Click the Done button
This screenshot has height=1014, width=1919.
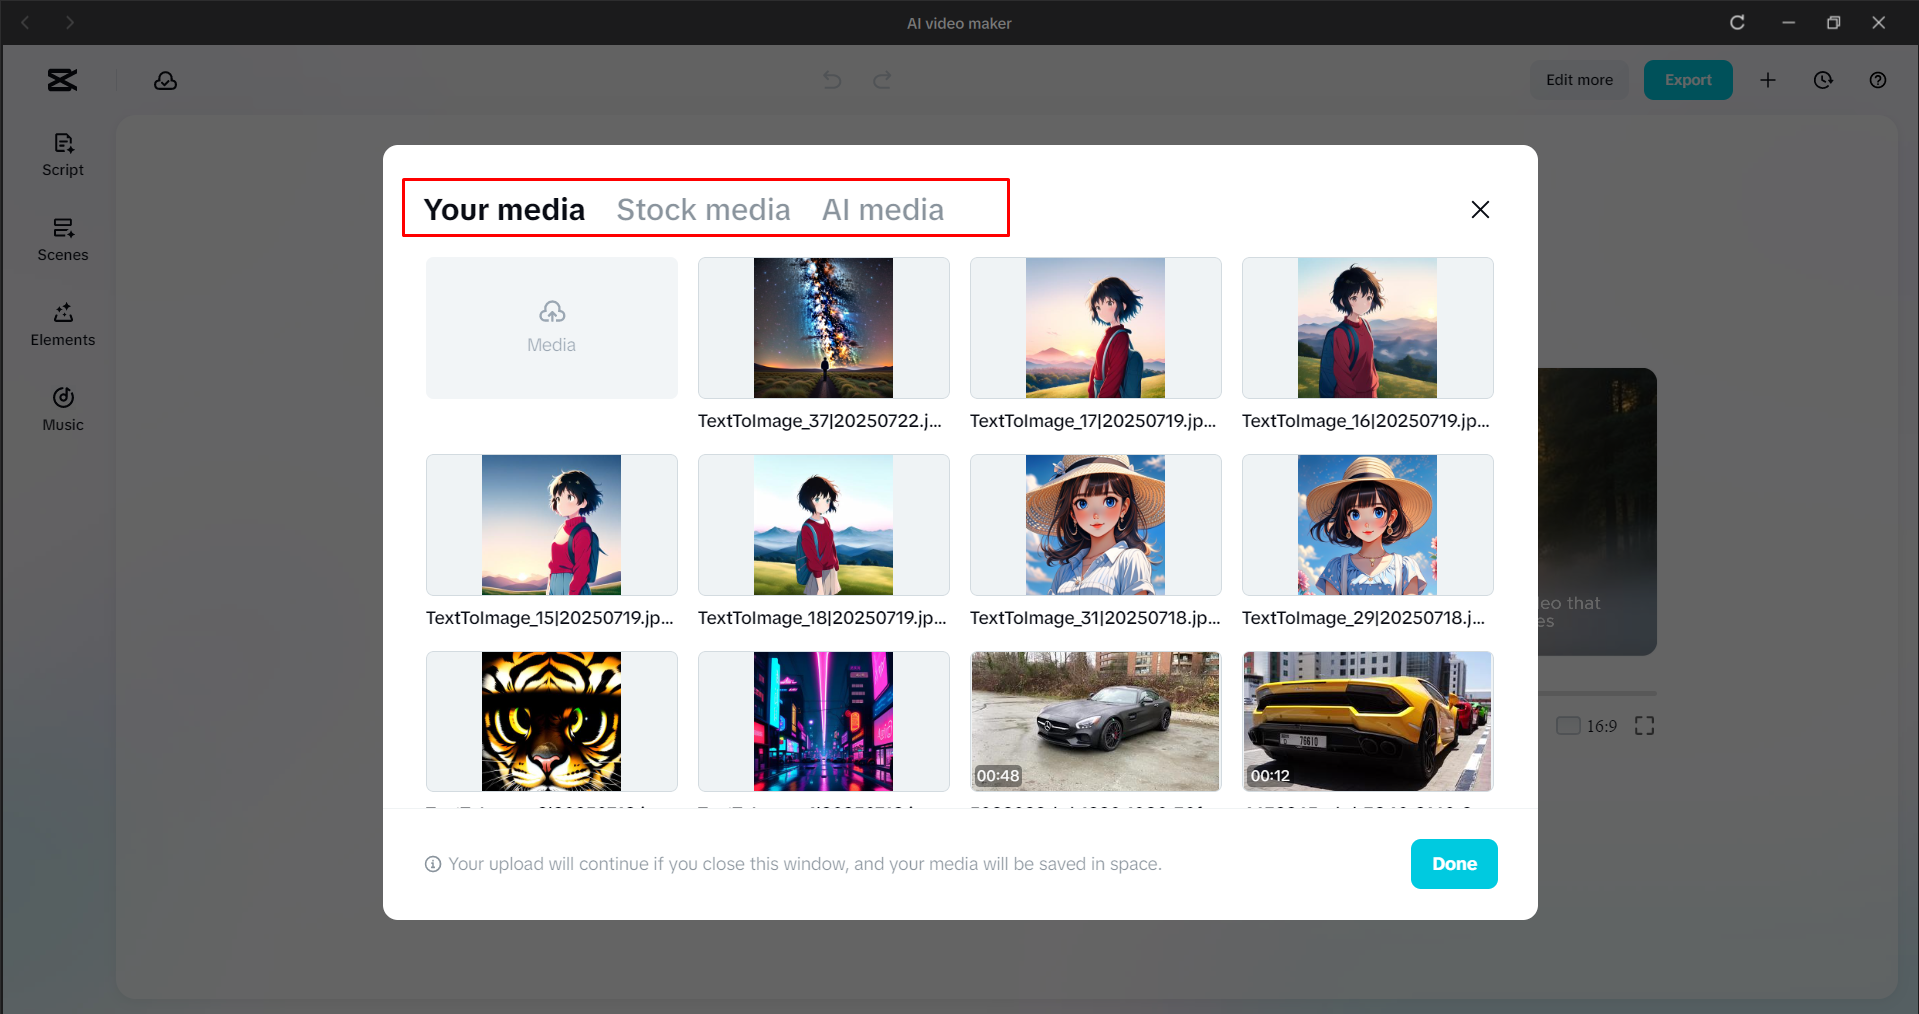click(x=1453, y=863)
